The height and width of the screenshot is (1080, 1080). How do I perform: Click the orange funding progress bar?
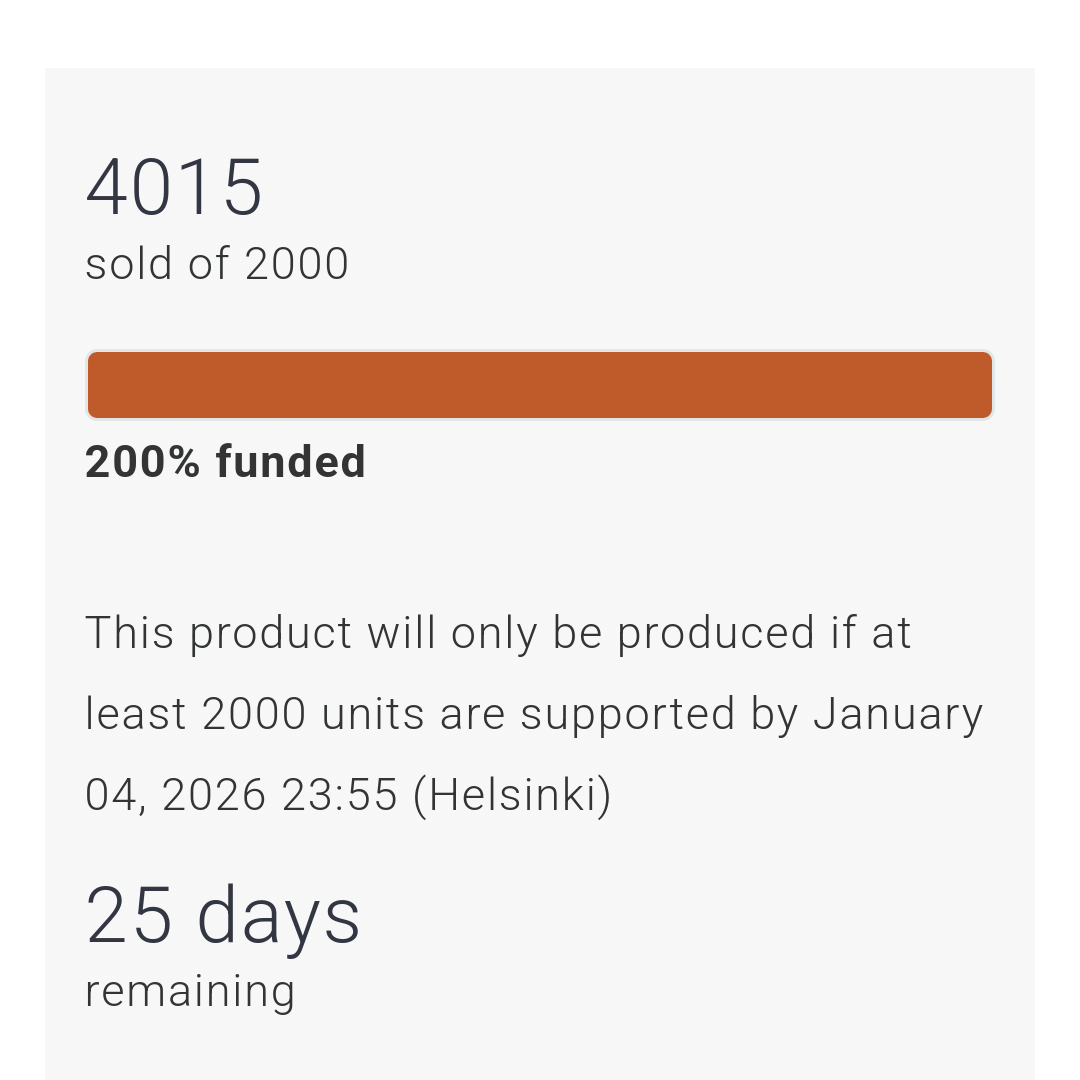[x=540, y=385]
